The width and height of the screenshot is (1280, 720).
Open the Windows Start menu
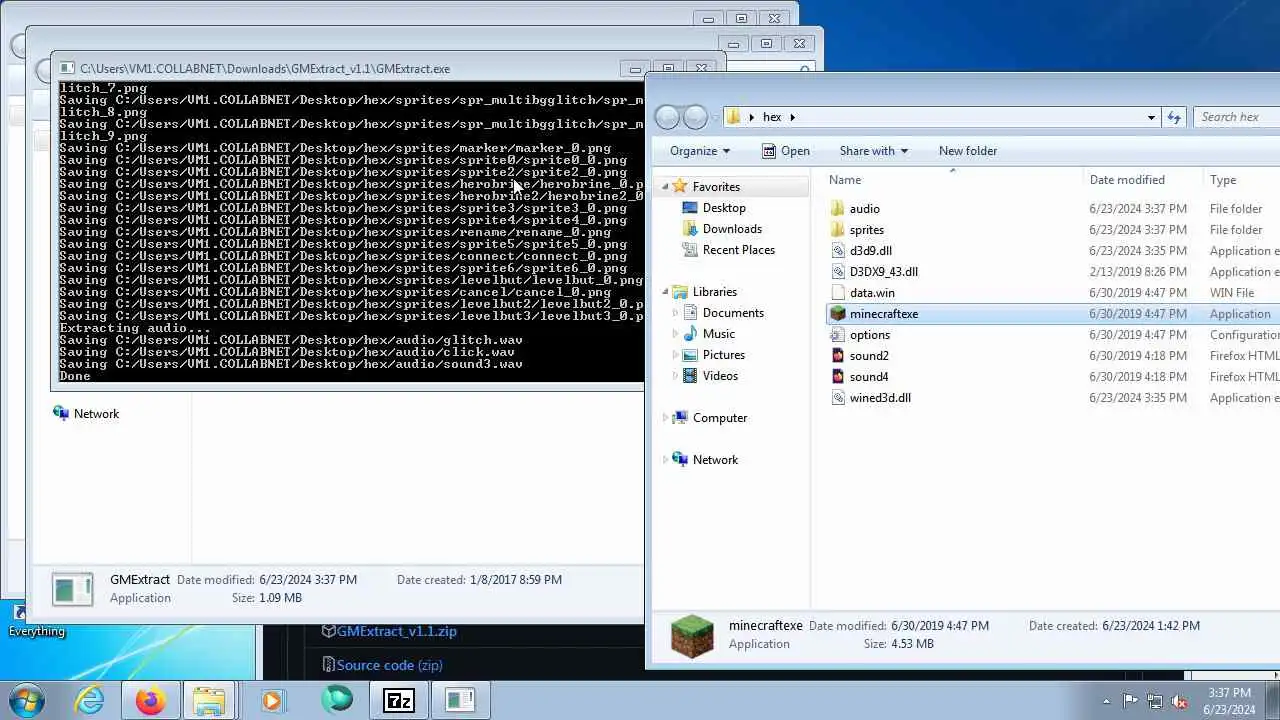(x=26, y=700)
